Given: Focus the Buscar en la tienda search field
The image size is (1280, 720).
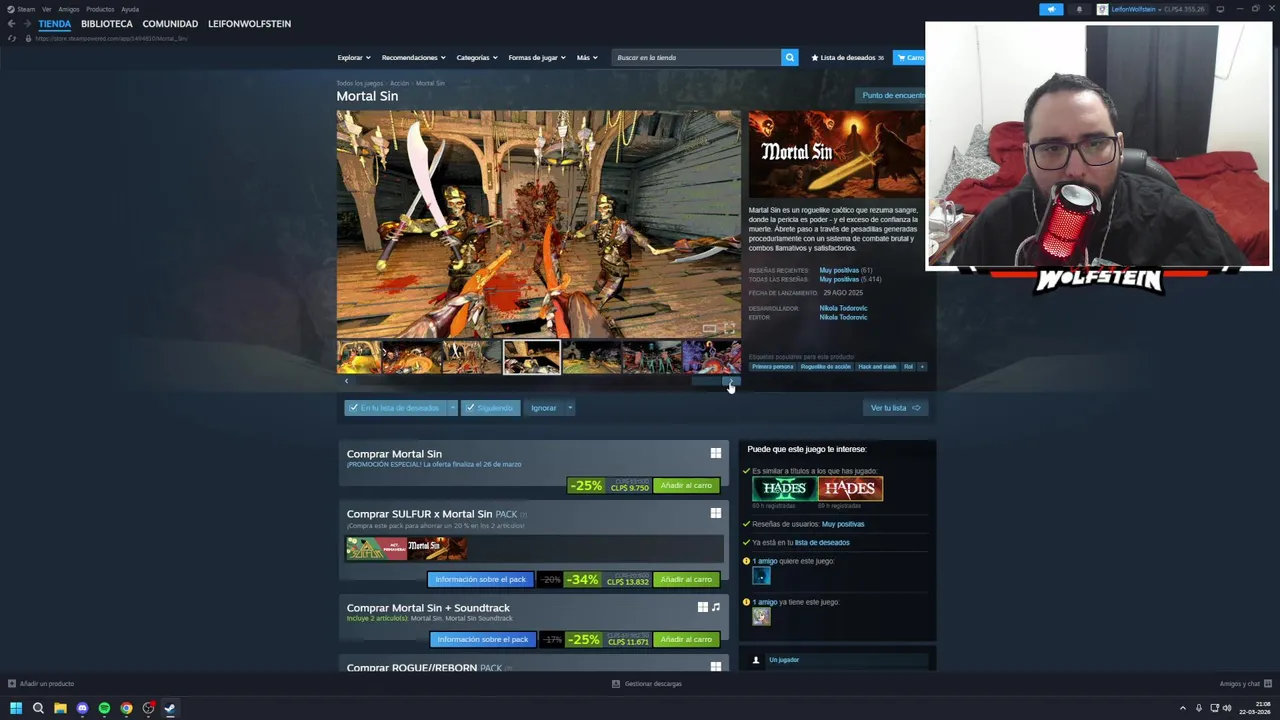Looking at the screenshot, I should 697,58.
